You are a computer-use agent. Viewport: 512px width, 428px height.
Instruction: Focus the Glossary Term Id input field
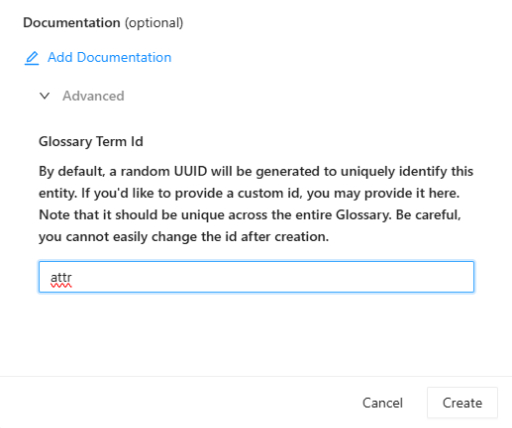point(256,277)
